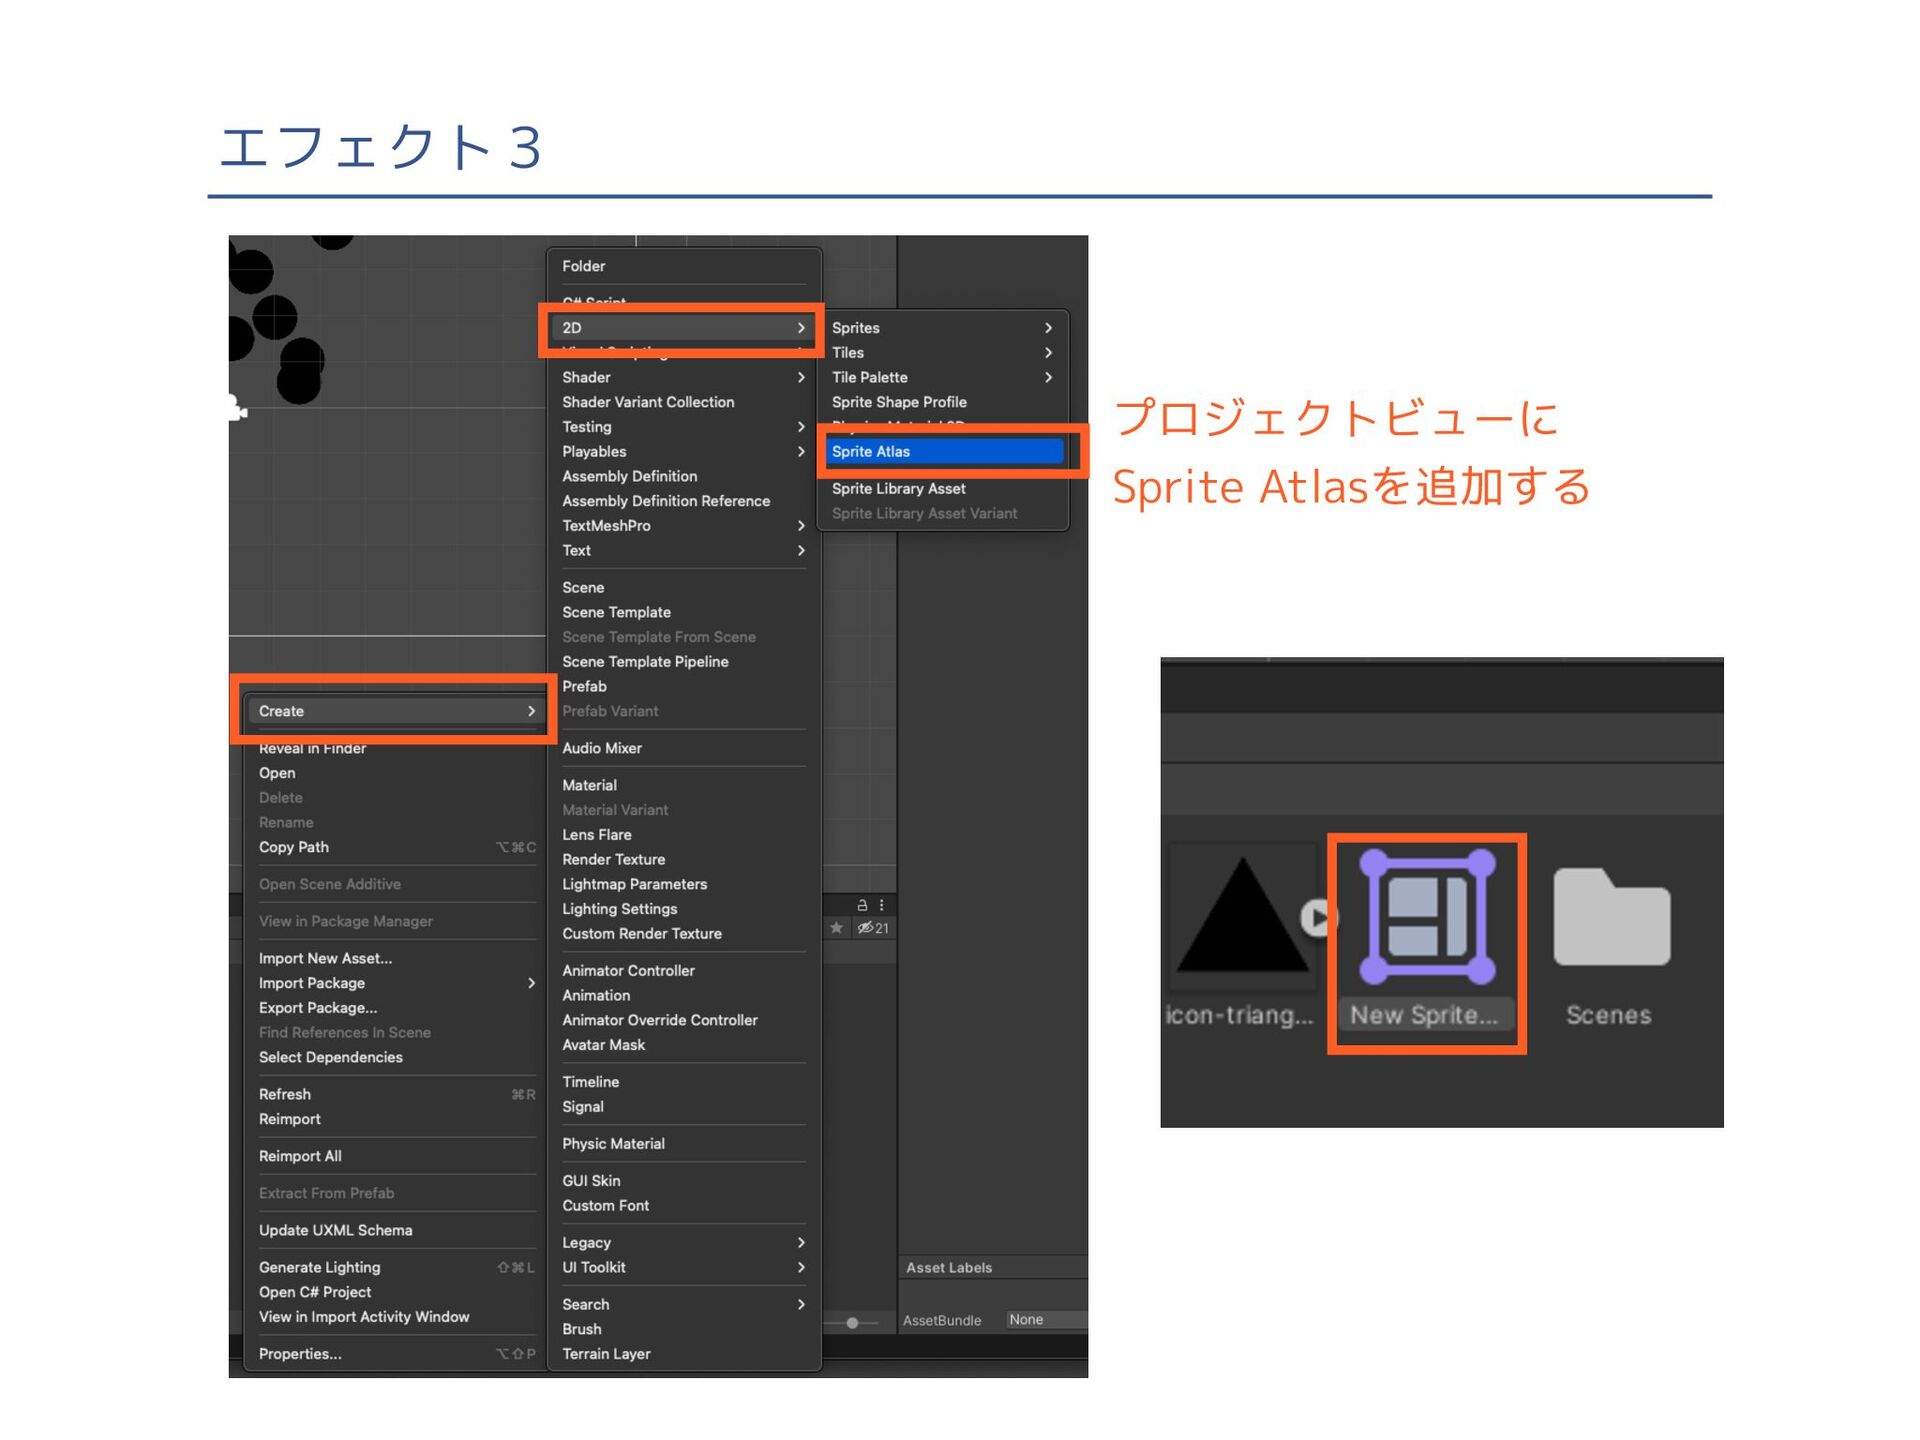The width and height of the screenshot is (1920, 1440).
Task: Adjust the Project icon size slider
Action: pos(852,1322)
